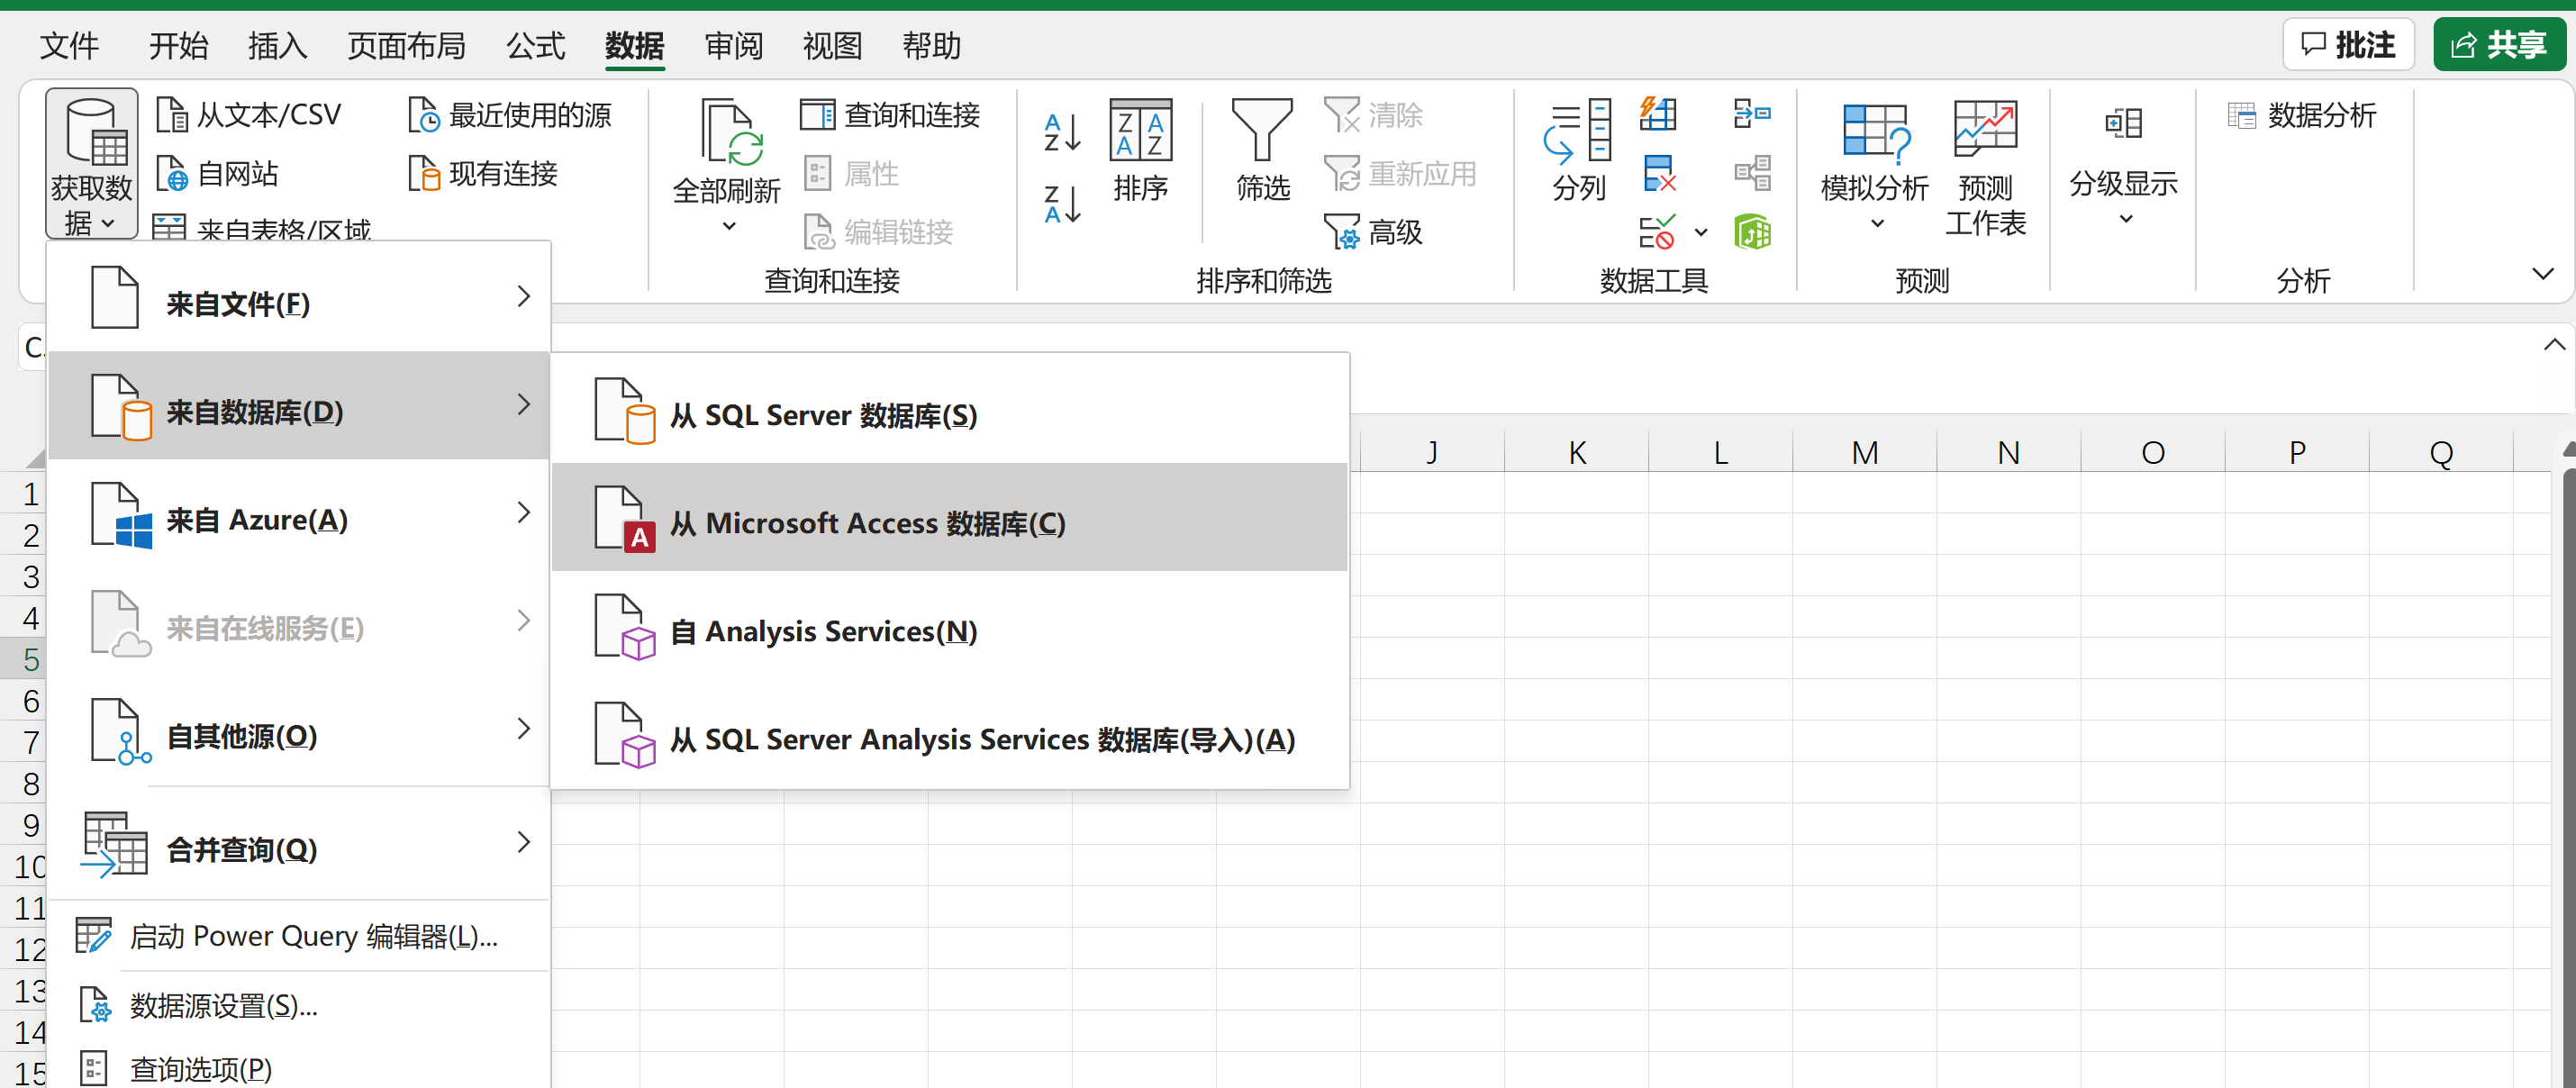The width and height of the screenshot is (2576, 1088).
Task: Click From Web (自网站) icon
Action: [172, 174]
